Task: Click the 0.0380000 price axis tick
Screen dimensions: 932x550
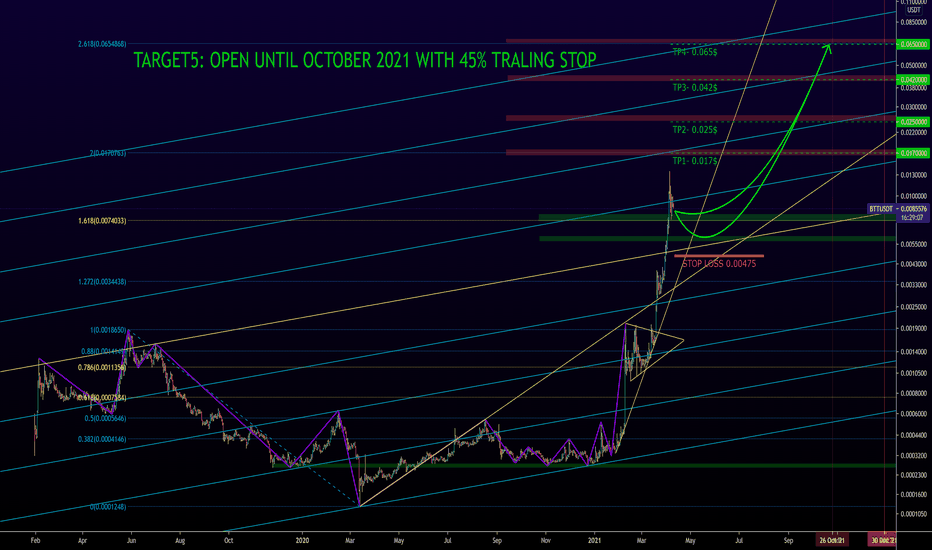Action: click(x=914, y=88)
